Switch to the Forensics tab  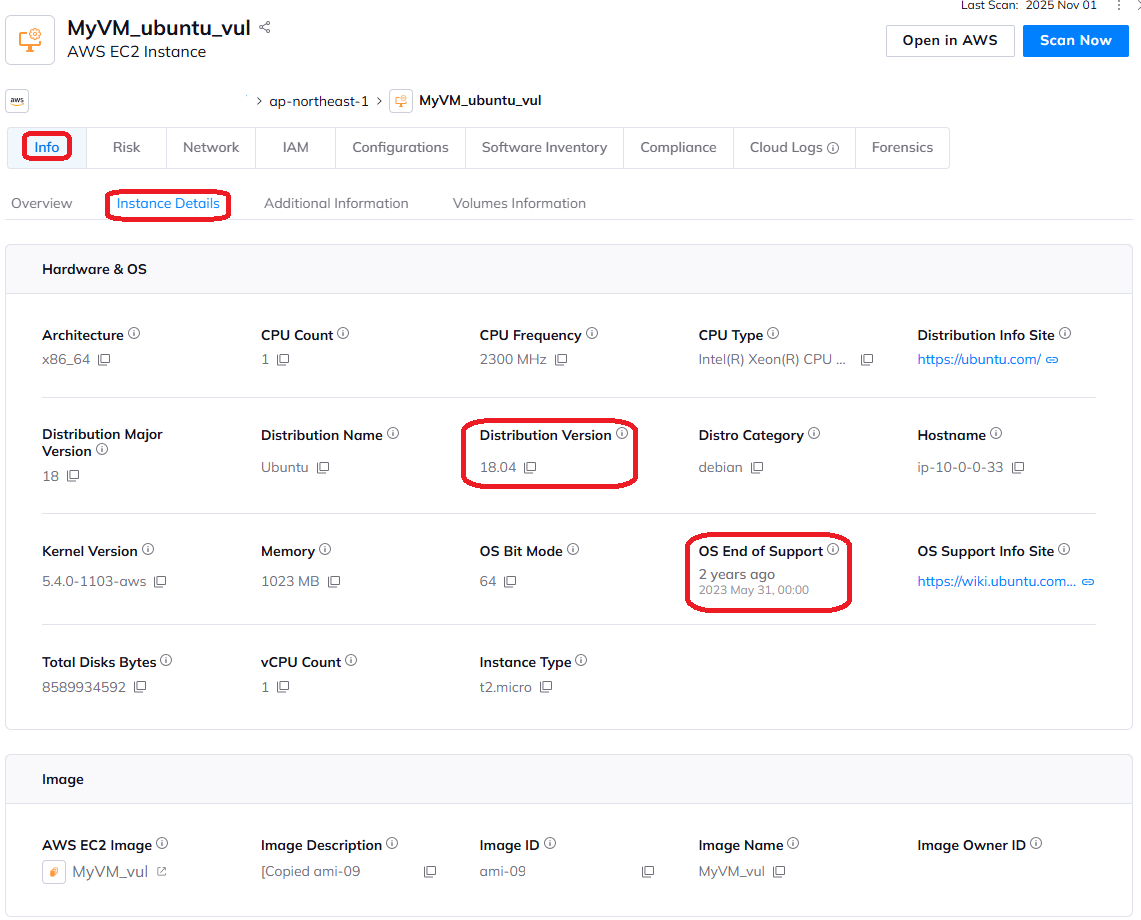pyautogui.click(x=902, y=148)
